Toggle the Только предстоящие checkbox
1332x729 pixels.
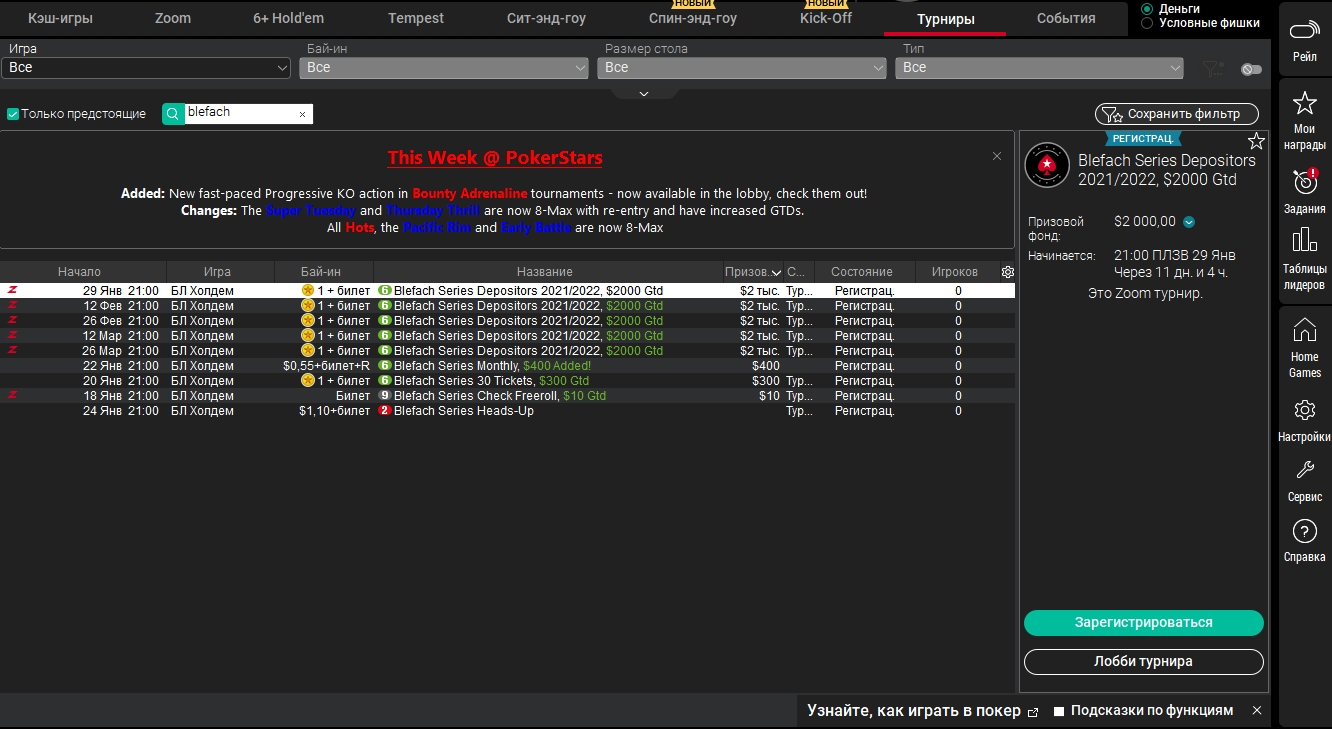13,114
